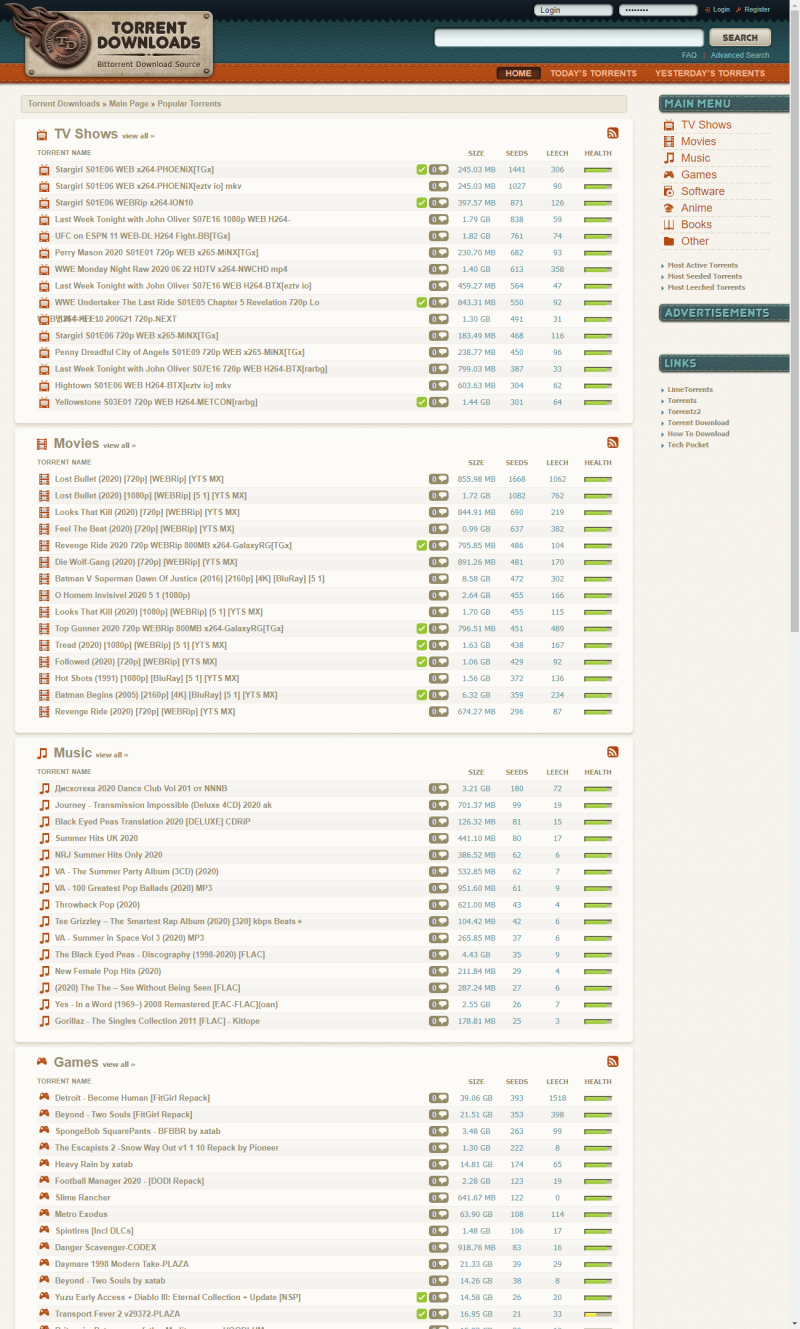Click comment bubble on Detroit - Become Human row
800x1329 pixels.
click(x=439, y=1098)
